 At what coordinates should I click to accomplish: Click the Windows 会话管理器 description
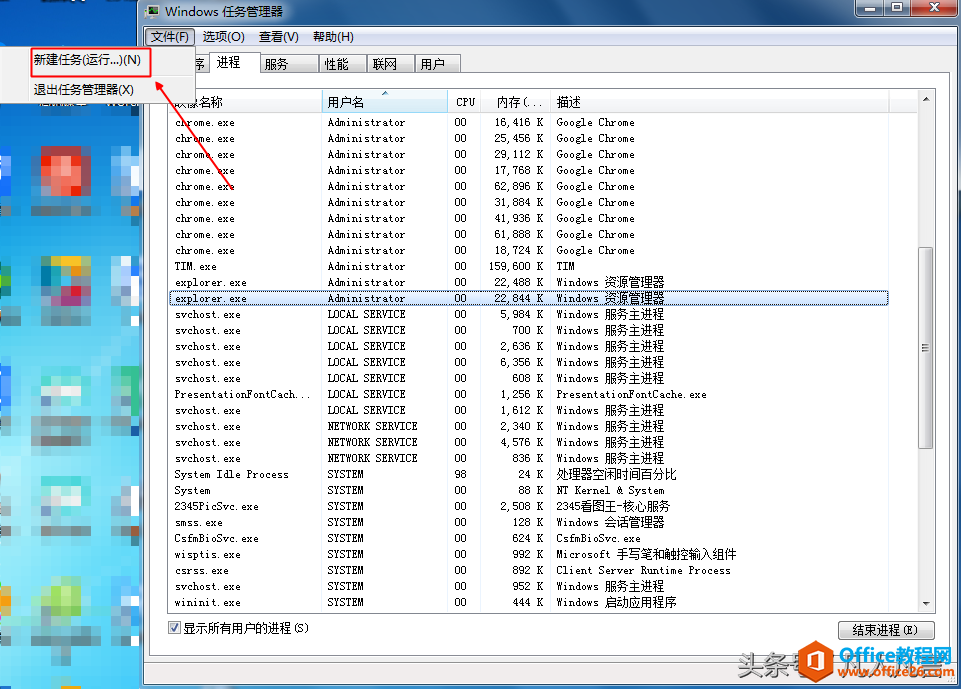click(610, 522)
